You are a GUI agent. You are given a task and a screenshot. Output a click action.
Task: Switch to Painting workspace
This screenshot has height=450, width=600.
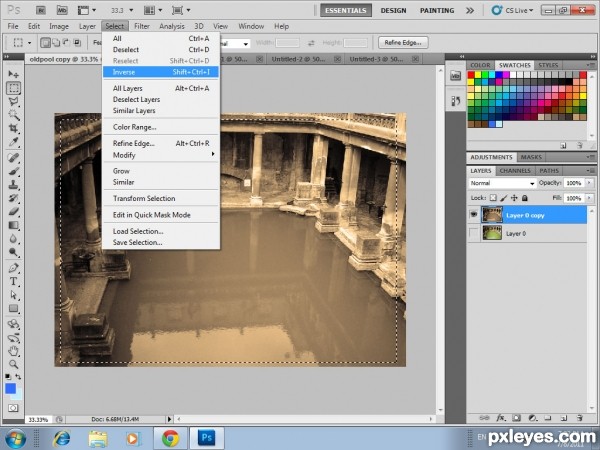pyautogui.click(x=437, y=10)
